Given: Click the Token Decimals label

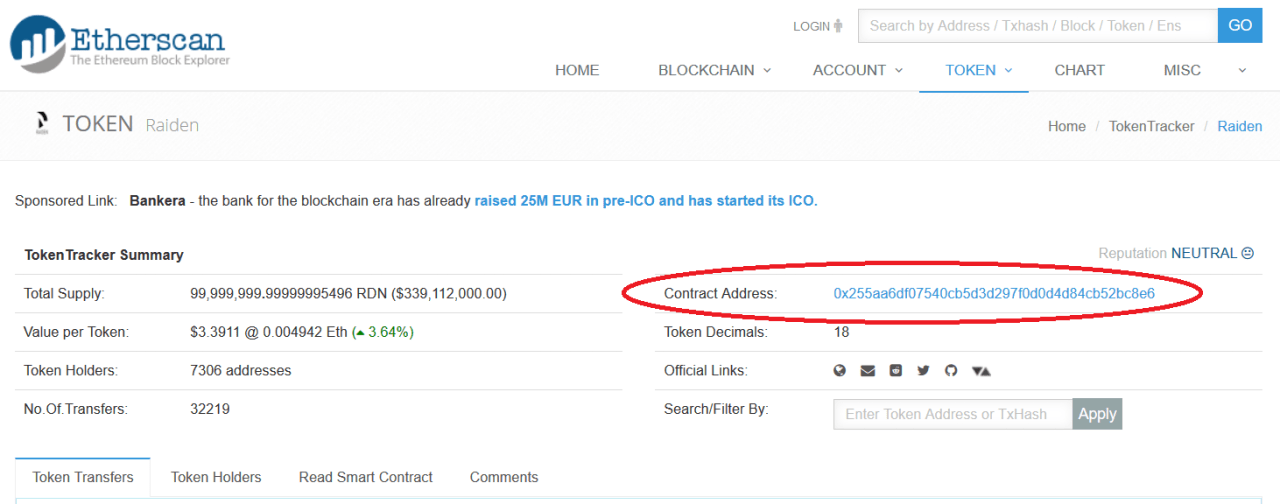Looking at the screenshot, I should tap(716, 332).
